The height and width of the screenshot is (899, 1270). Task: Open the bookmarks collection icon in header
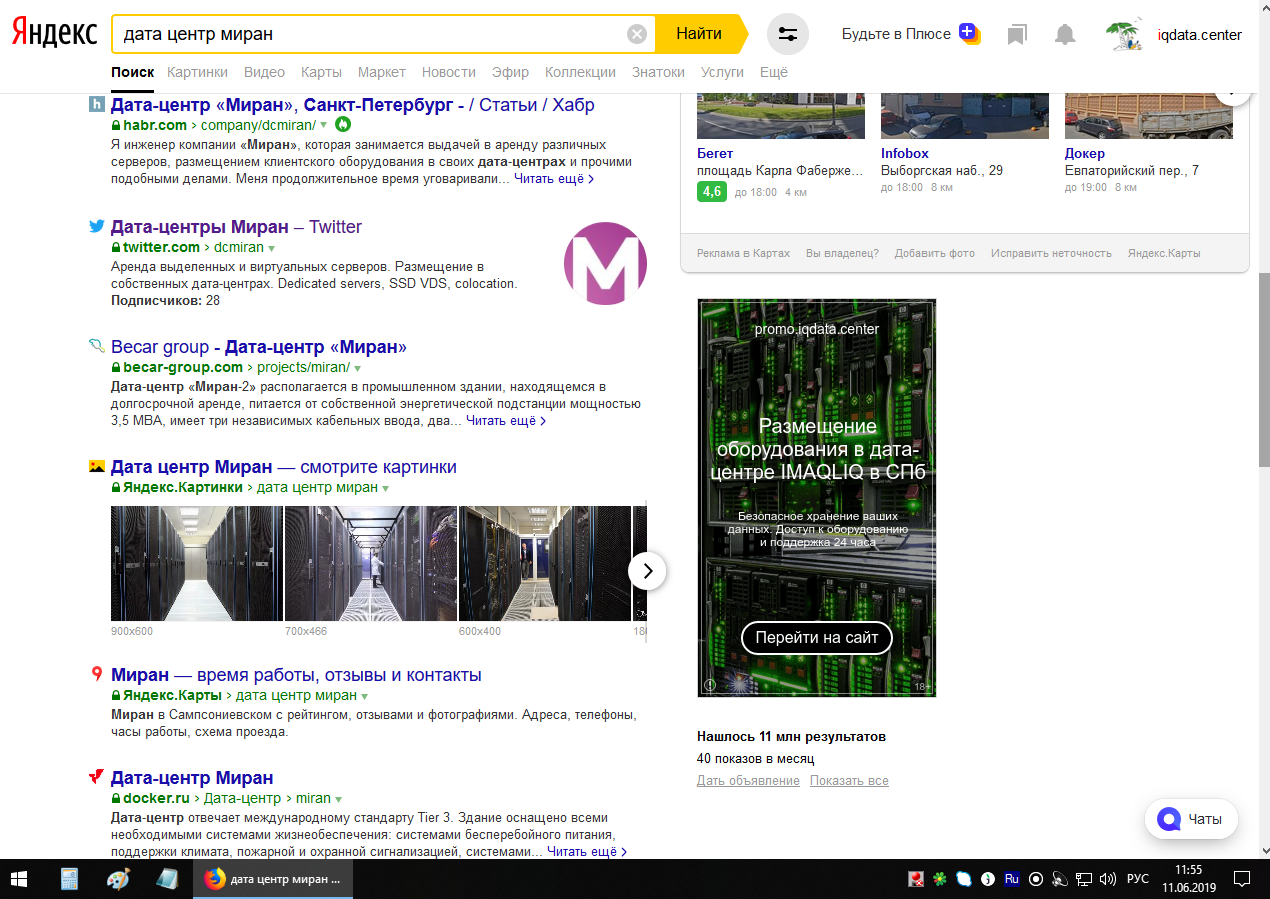click(x=1017, y=35)
